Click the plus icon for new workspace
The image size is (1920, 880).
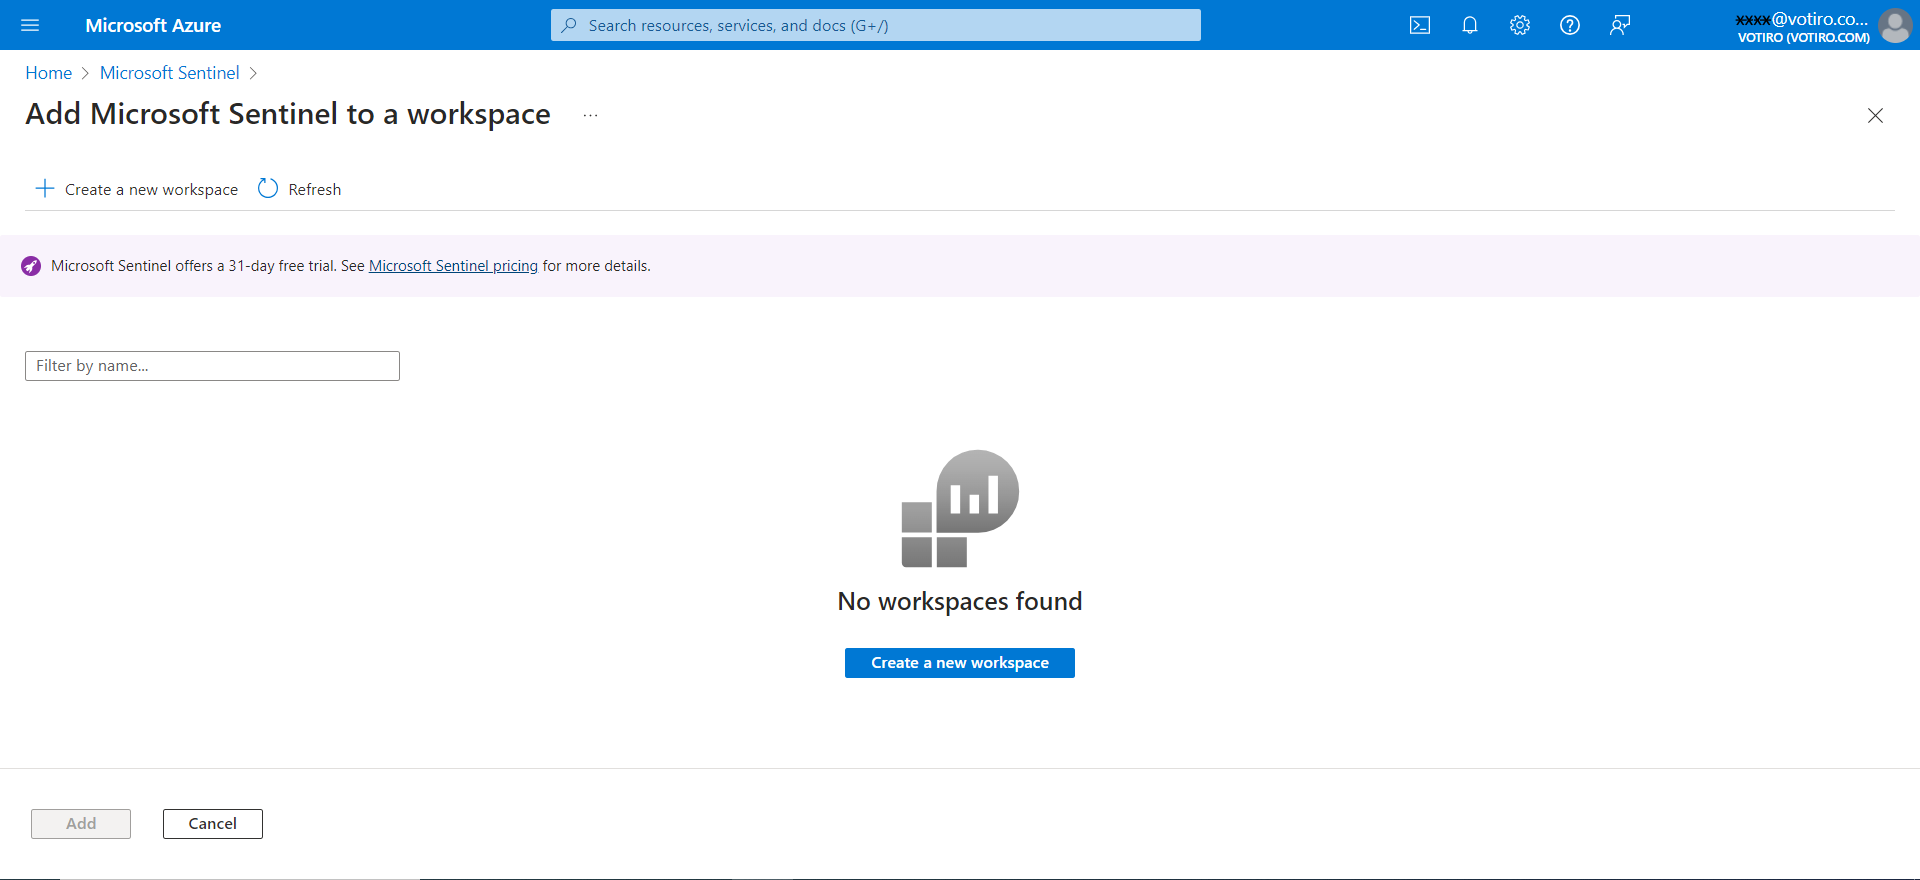pos(45,188)
